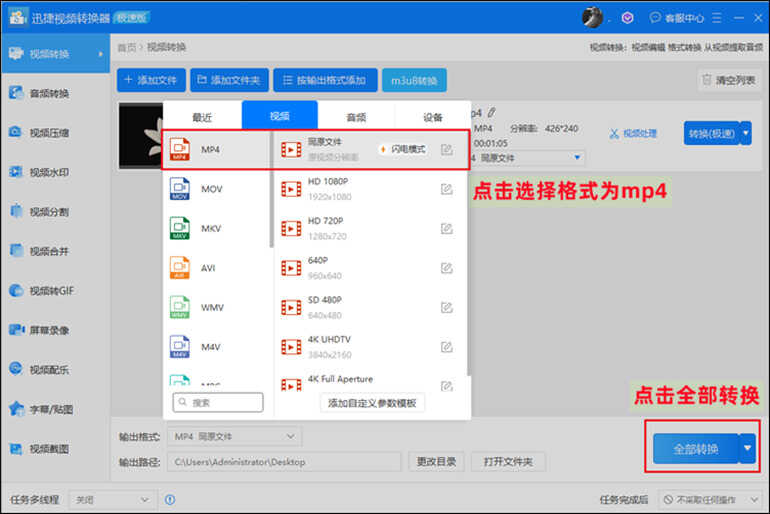Click 添加自定义参数模板 button
The width and height of the screenshot is (770, 514).
coord(372,403)
